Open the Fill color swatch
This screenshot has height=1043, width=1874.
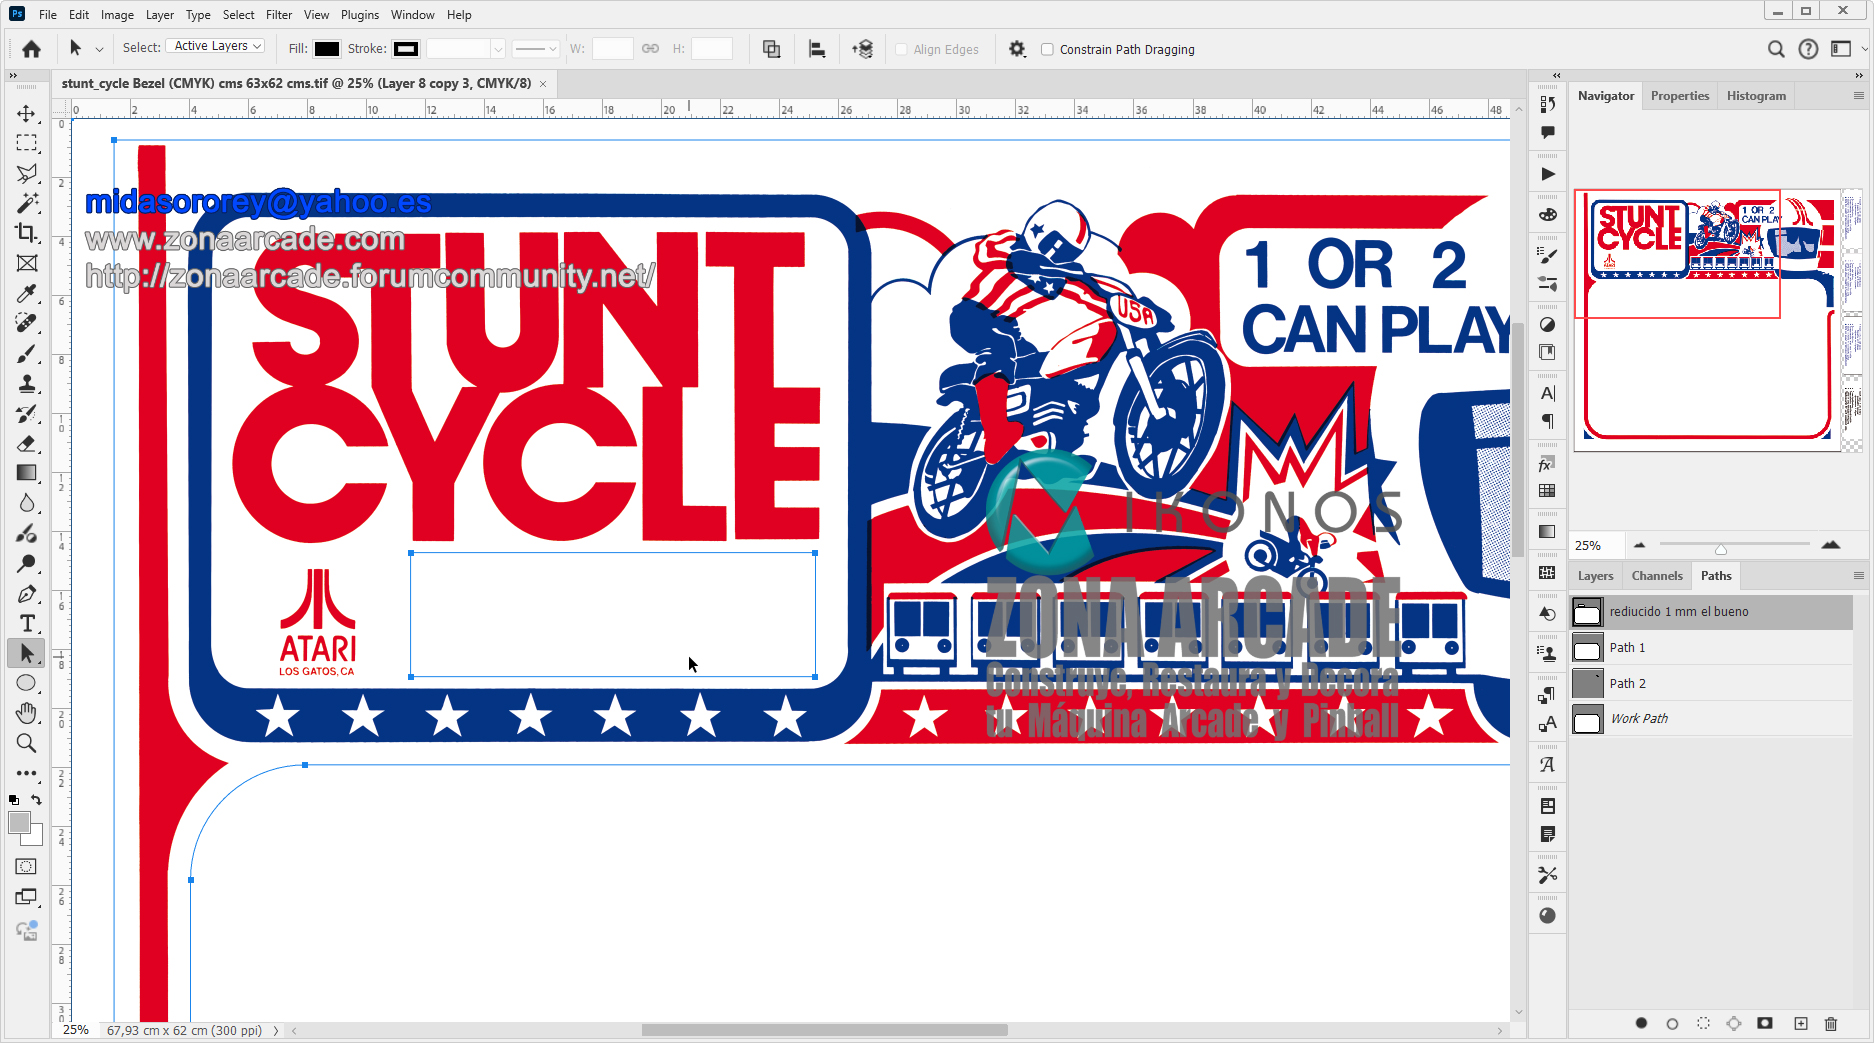click(x=327, y=49)
